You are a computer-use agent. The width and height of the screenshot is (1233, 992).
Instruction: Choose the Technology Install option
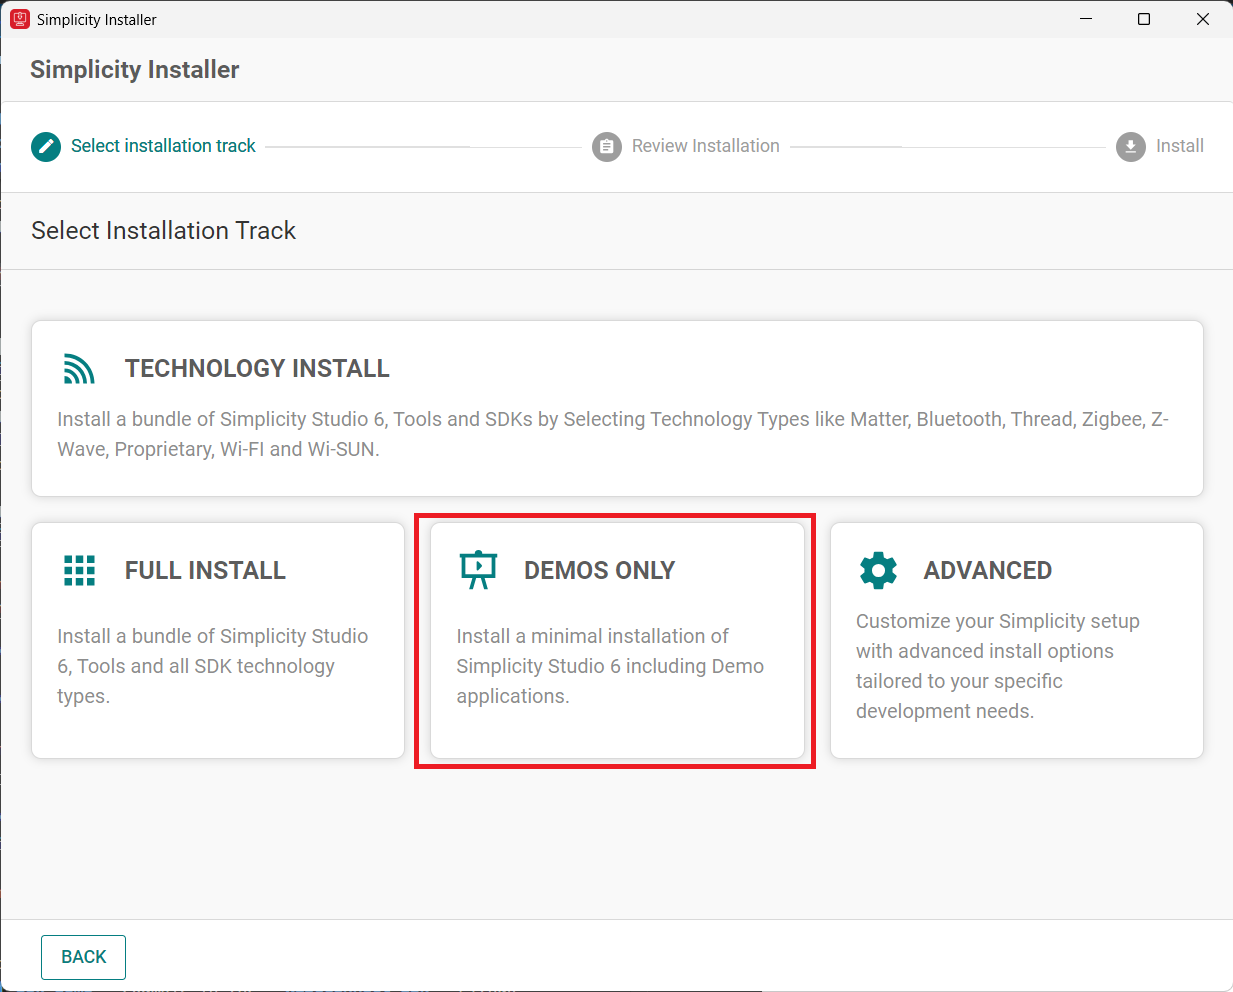616,408
